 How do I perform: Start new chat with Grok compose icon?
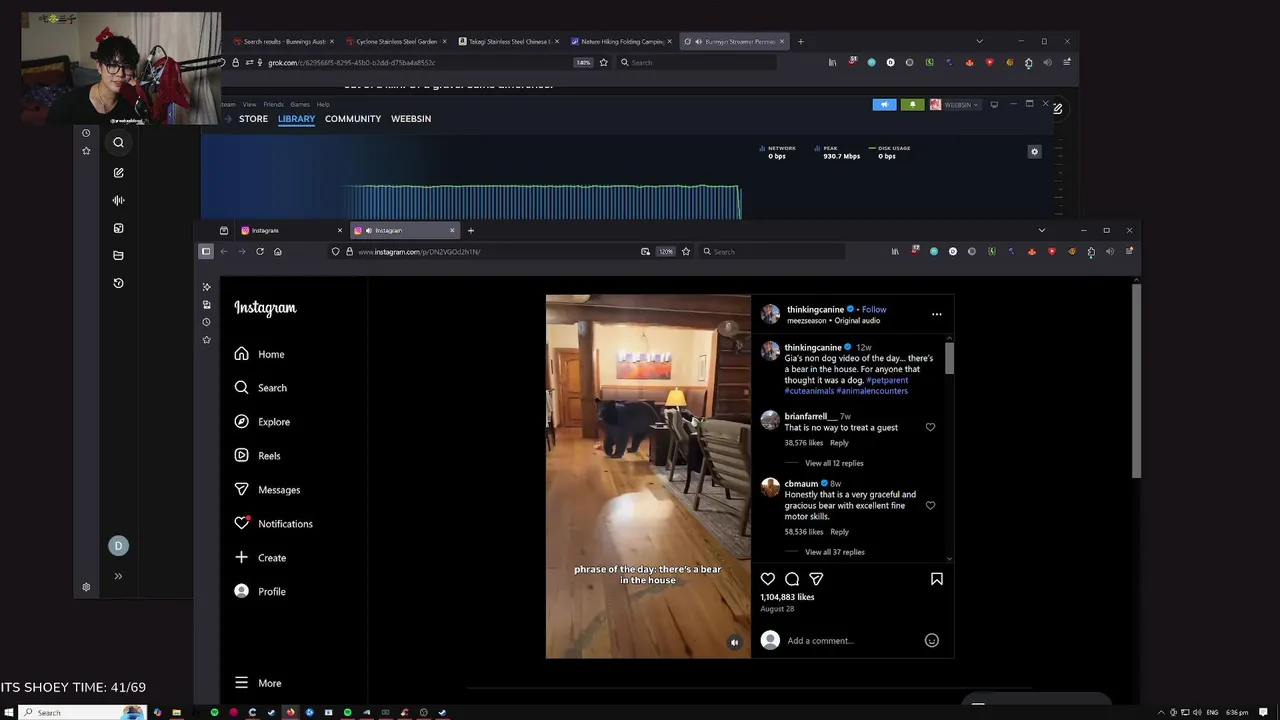(x=118, y=173)
